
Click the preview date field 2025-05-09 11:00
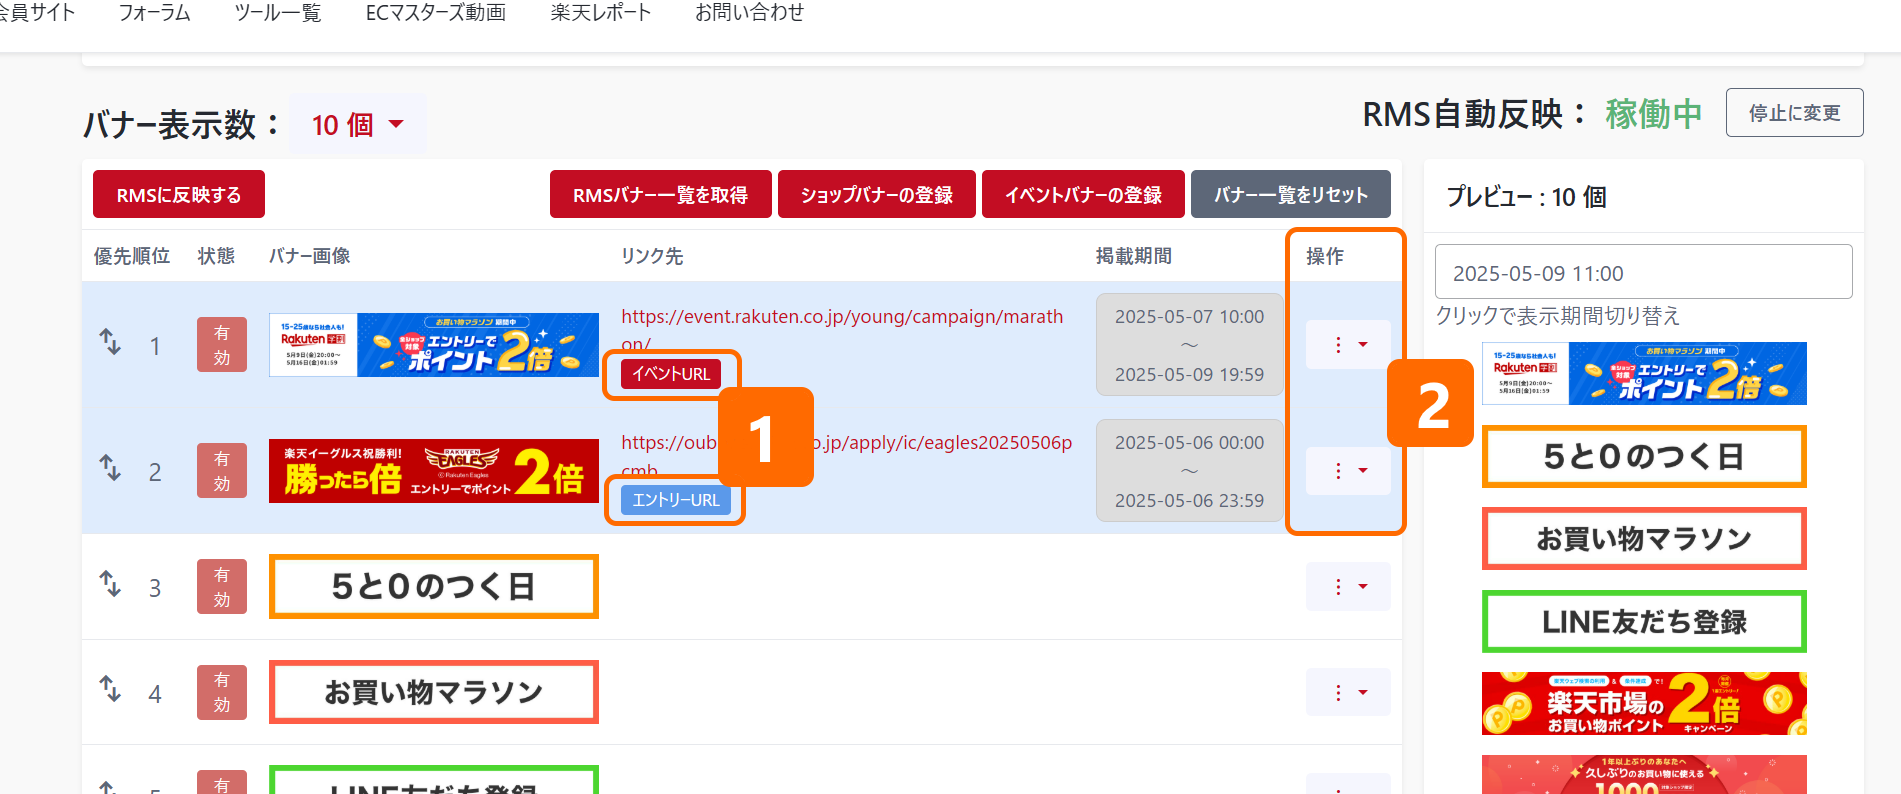[1644, 272]
